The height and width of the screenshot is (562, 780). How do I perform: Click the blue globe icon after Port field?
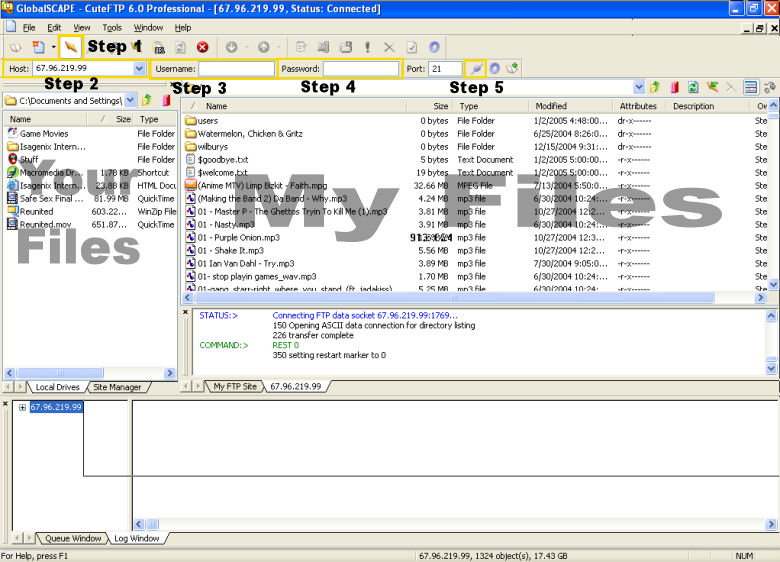494,69
